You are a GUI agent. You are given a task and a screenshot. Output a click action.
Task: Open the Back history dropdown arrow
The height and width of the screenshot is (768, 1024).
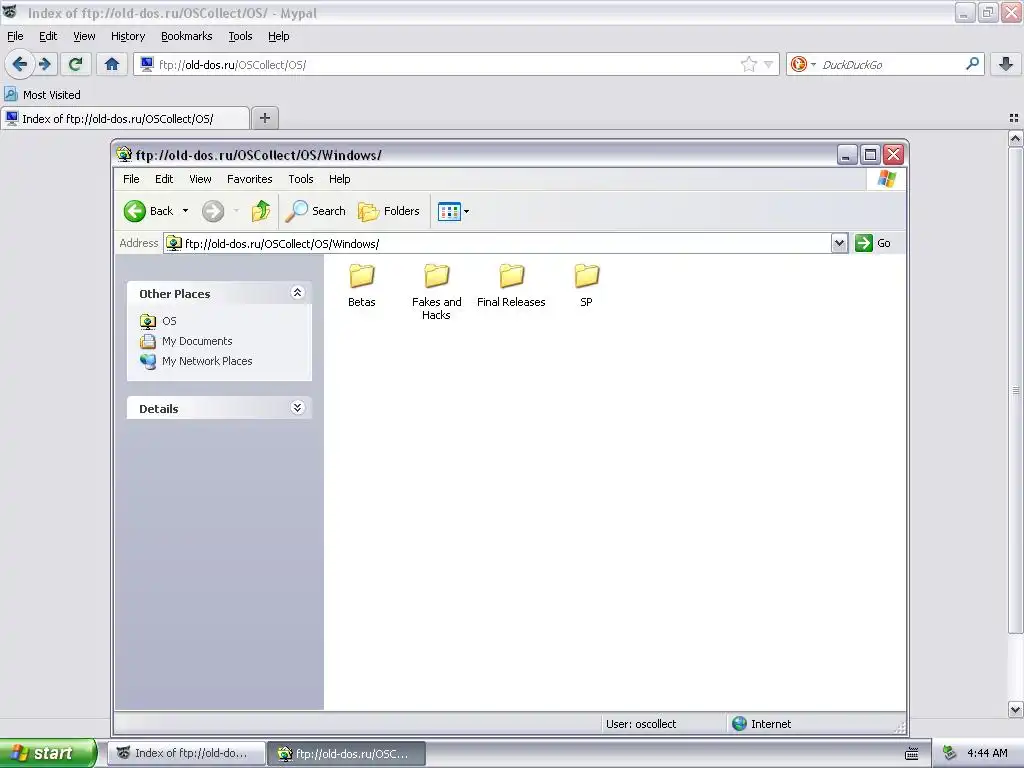[185, 211]
